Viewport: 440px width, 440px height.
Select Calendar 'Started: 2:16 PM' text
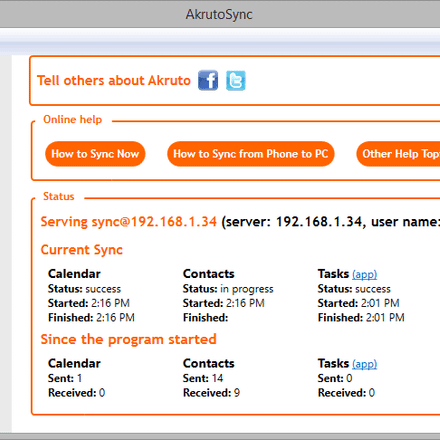[89, 303]
